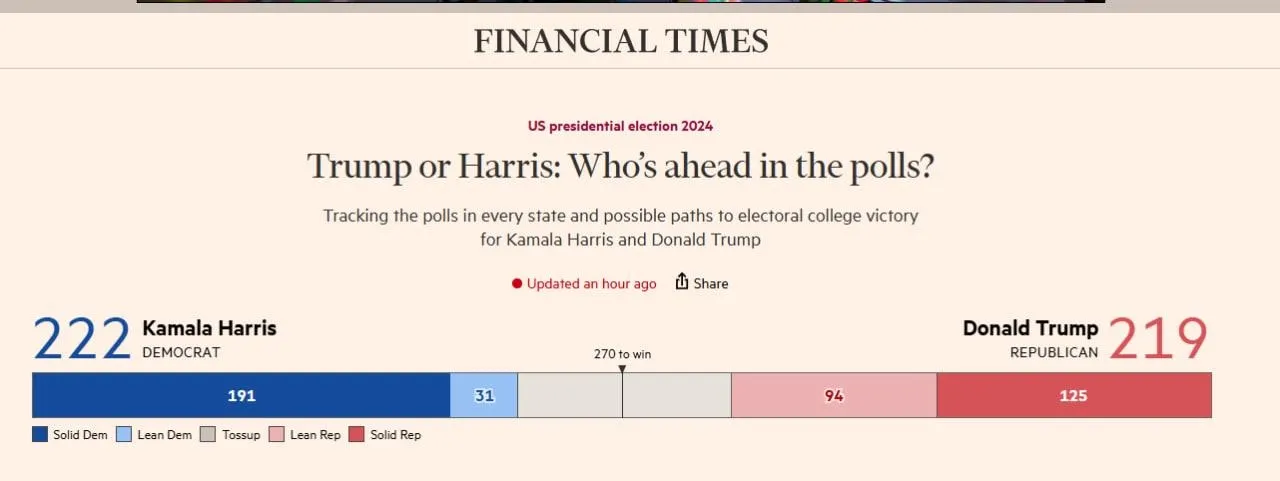Click the Solid Rep legend swatch
This screenshot has width=1280, height=481.
(356, 435)
